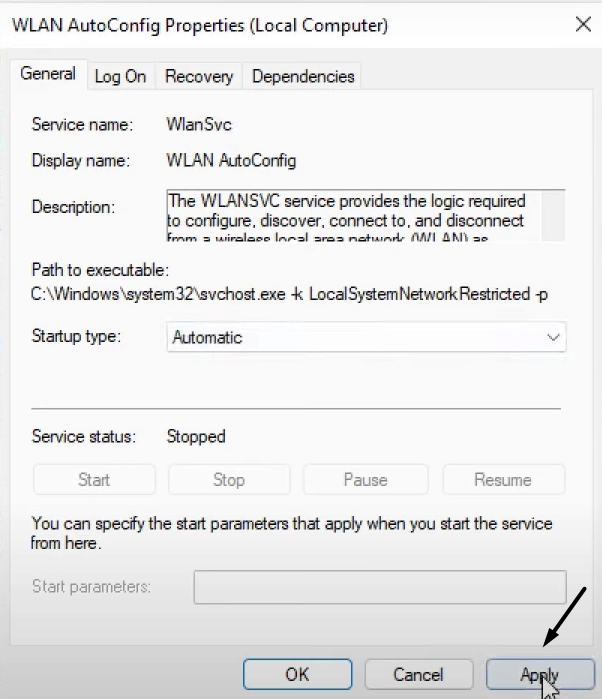Image resolution: width=602 pixels, height=699 pixels.
Task: Click the Start service button
Action: click(94, 480)
